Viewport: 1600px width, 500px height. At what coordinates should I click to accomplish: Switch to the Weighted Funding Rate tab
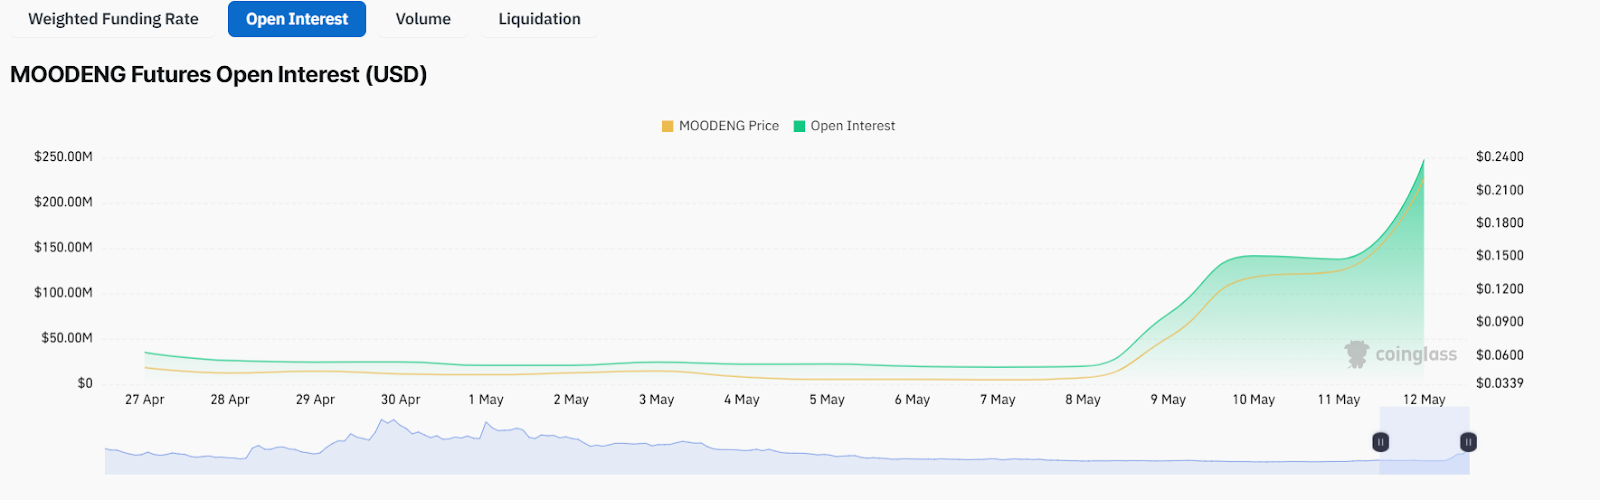tap(113, 19)
